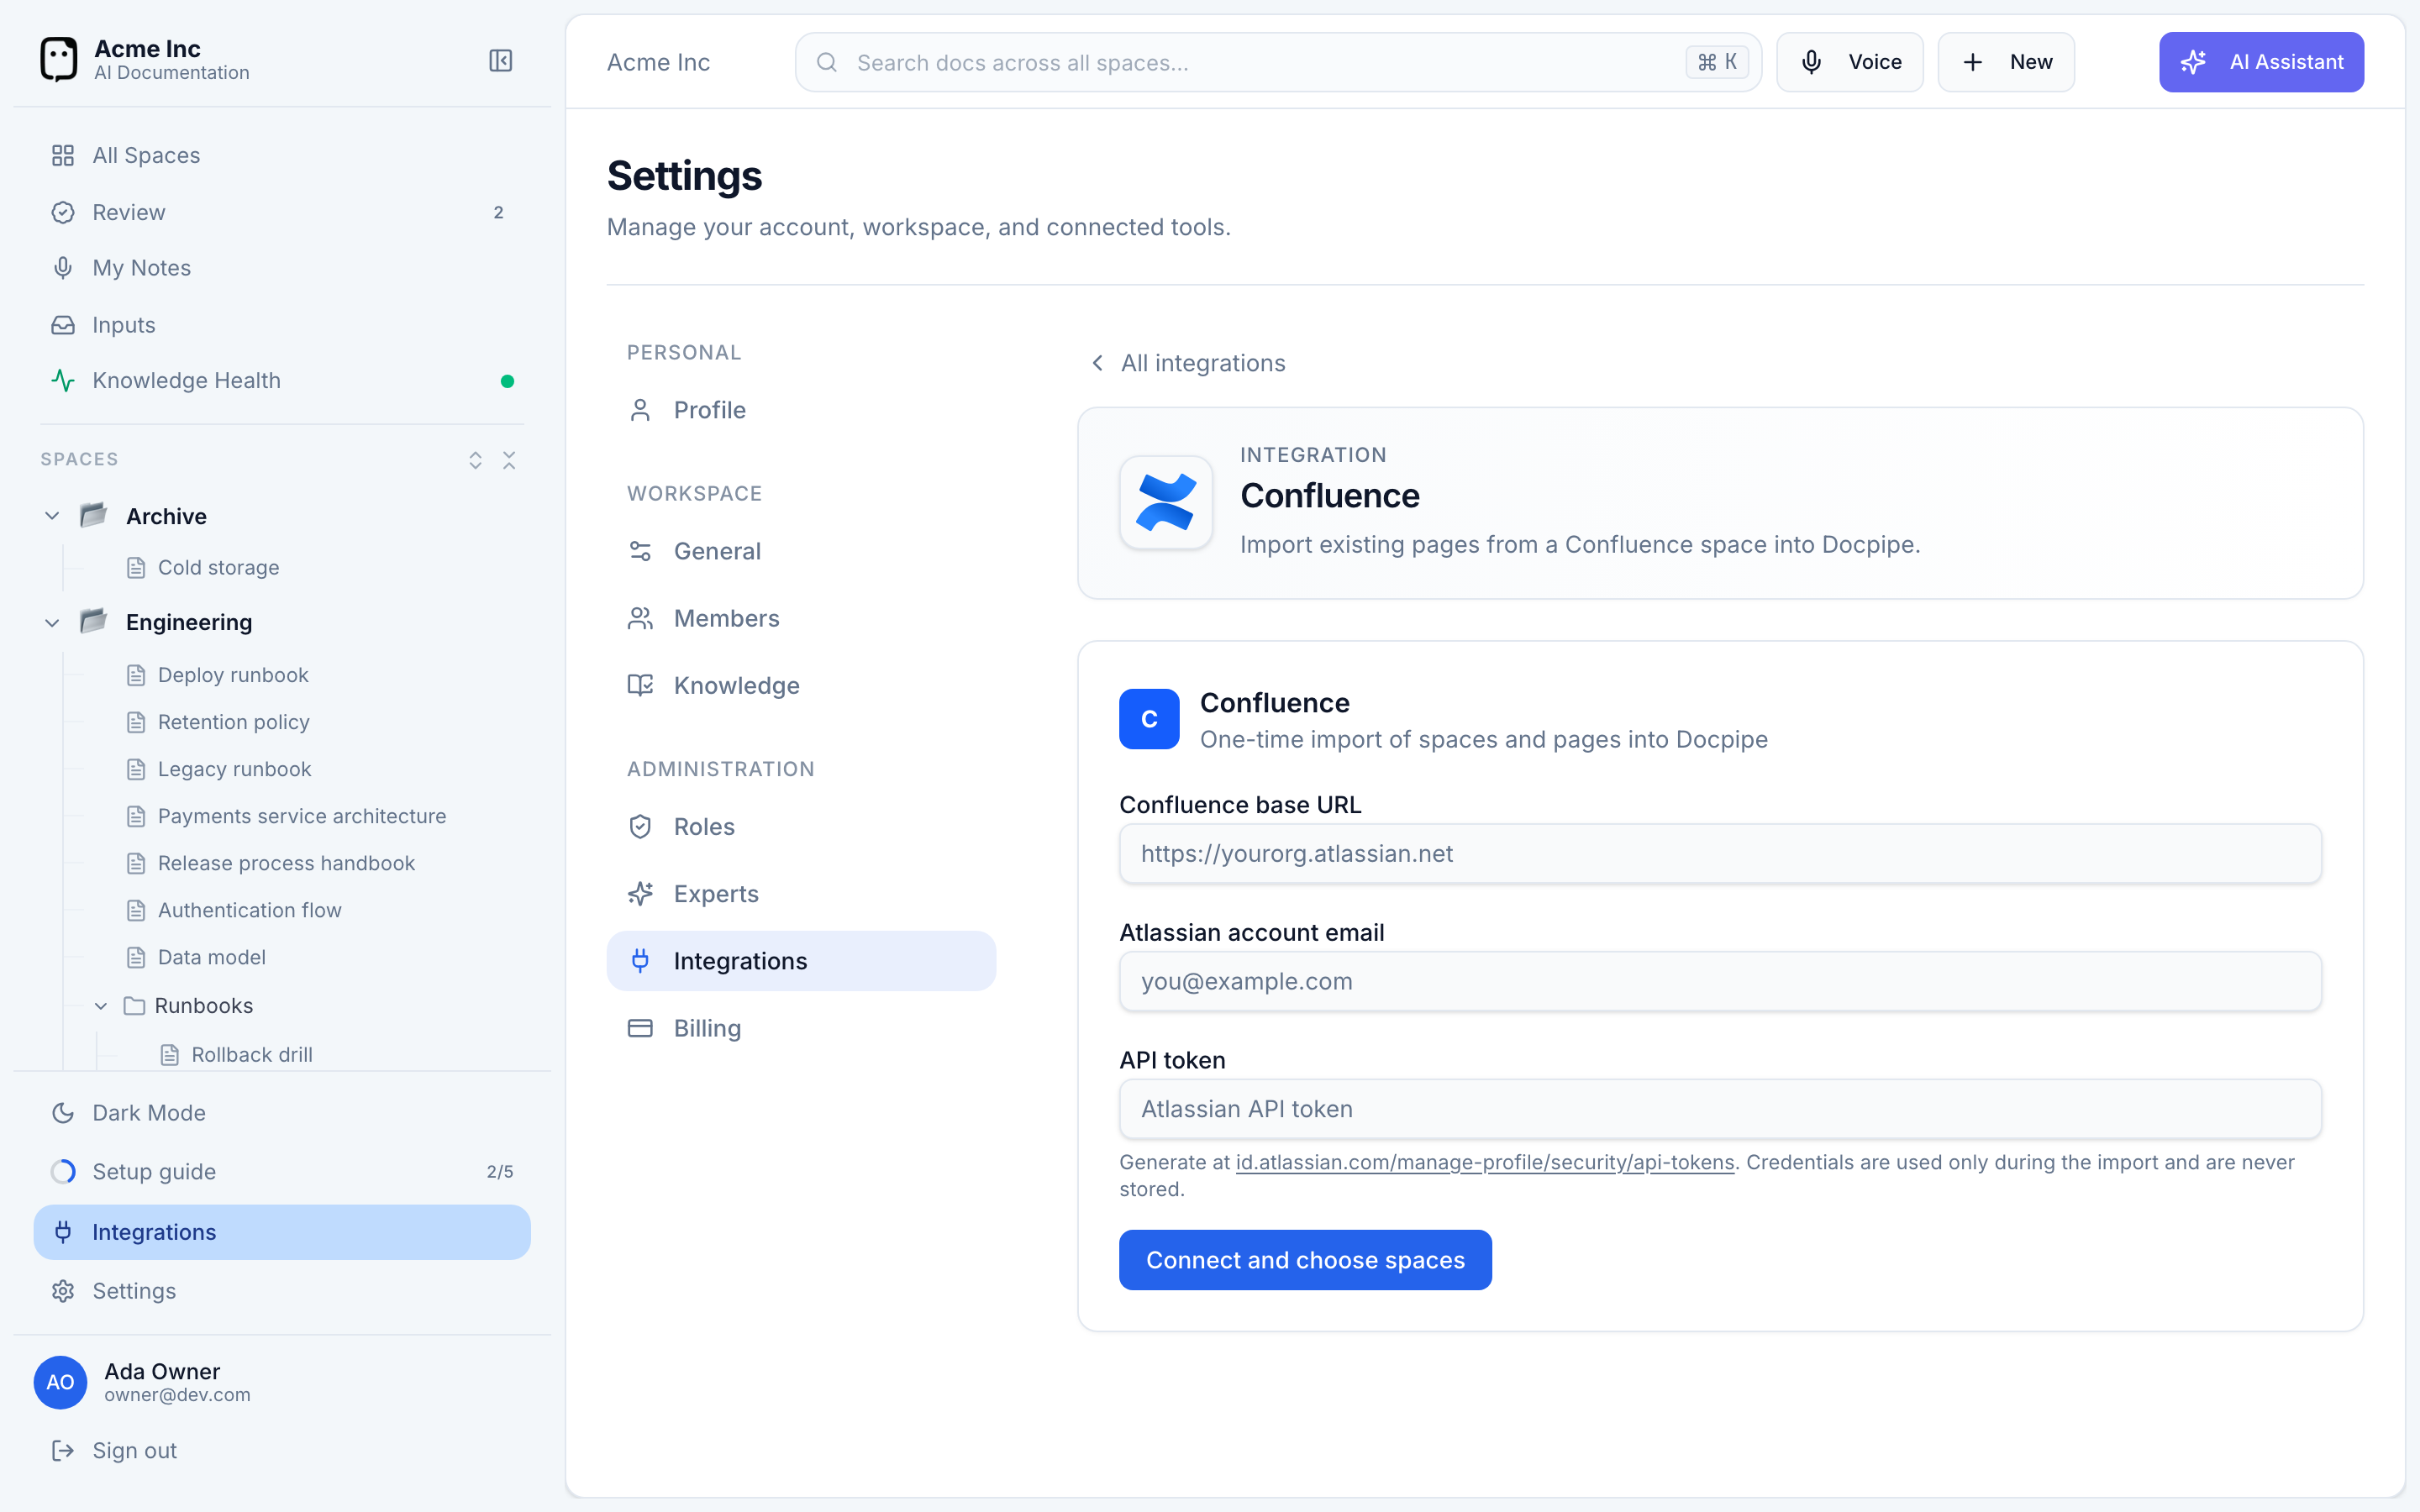Open Members settings
The width and height of the screenshot is (2420, 1512).
tap(801, 618)
